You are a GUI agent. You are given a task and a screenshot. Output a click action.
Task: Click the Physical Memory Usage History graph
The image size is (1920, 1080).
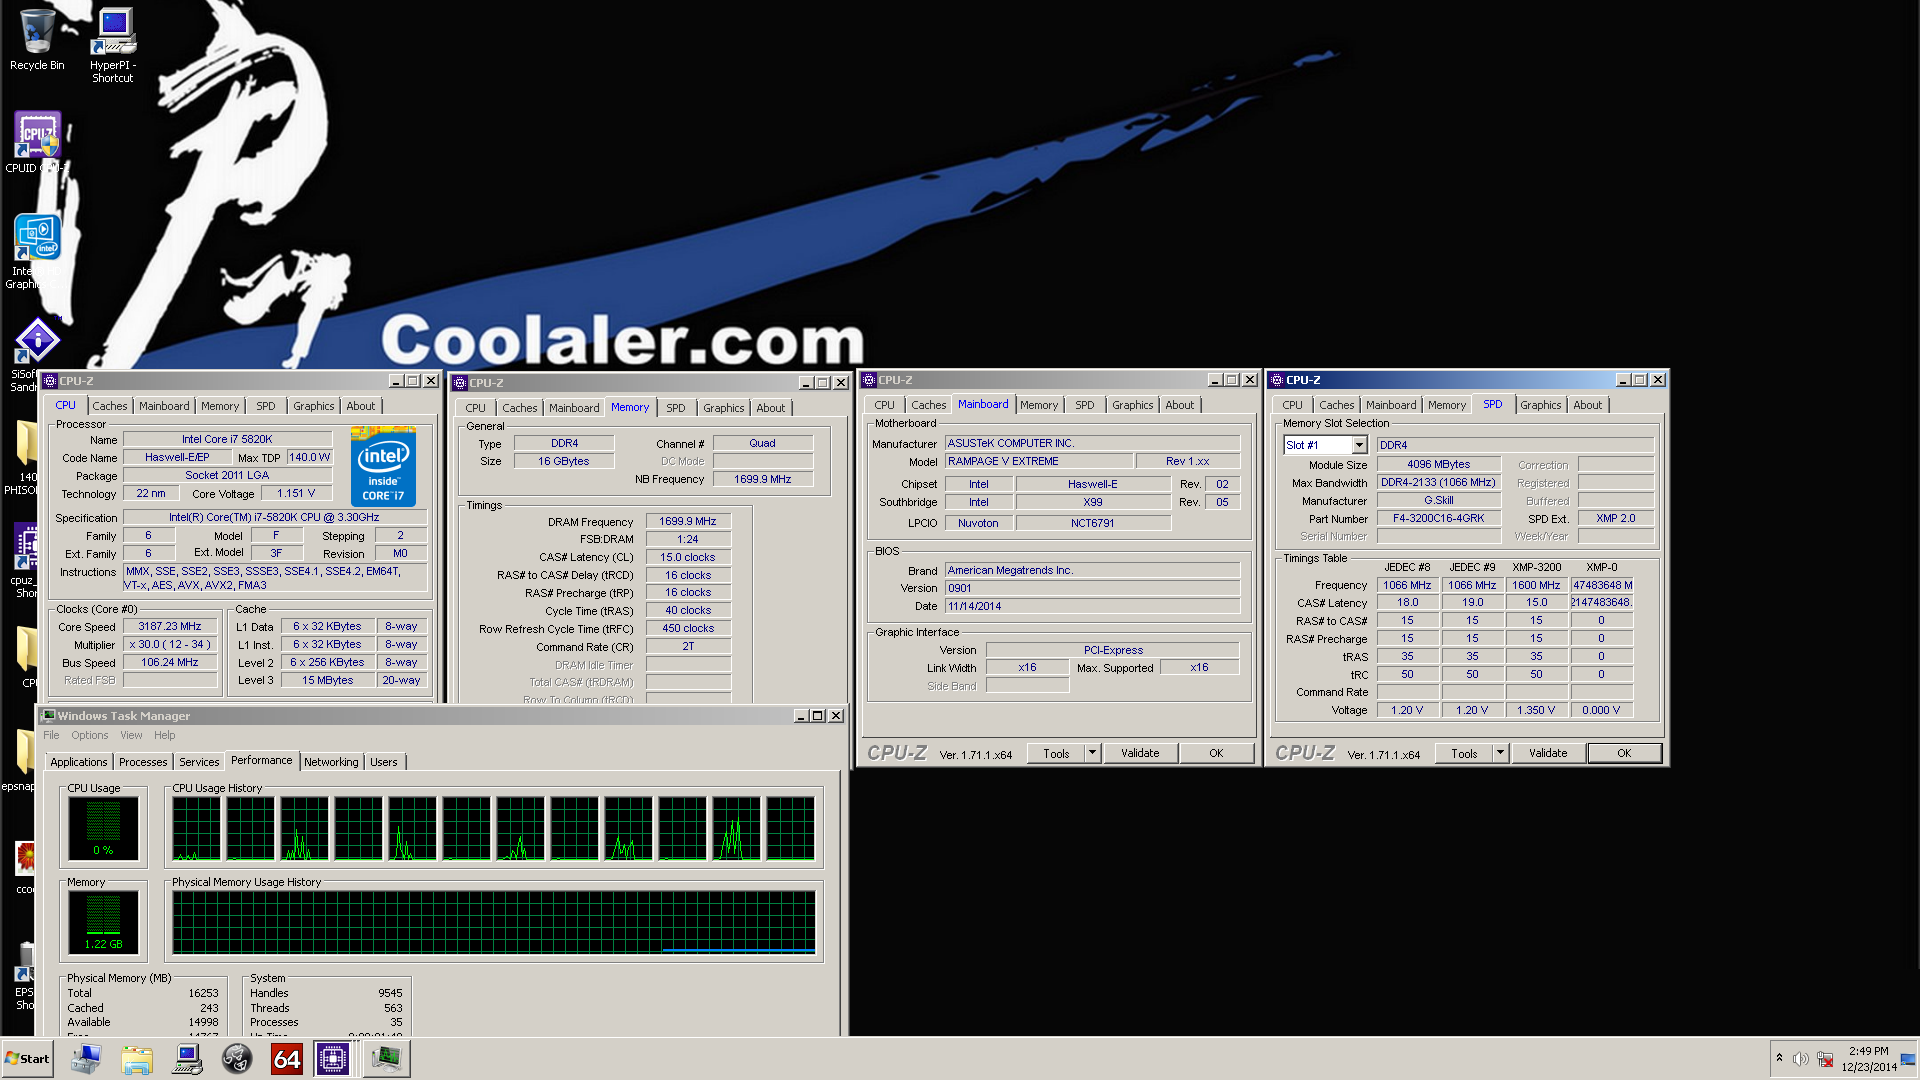click(494, 922)
